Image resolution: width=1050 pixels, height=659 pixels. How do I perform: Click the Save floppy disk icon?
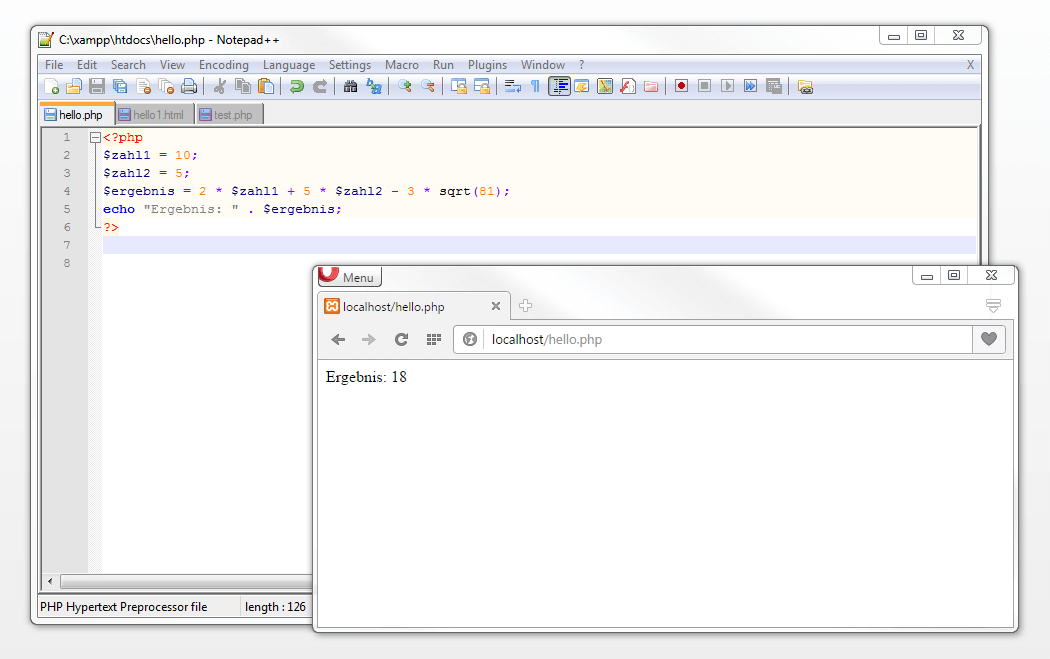click(x=97, y=86)
